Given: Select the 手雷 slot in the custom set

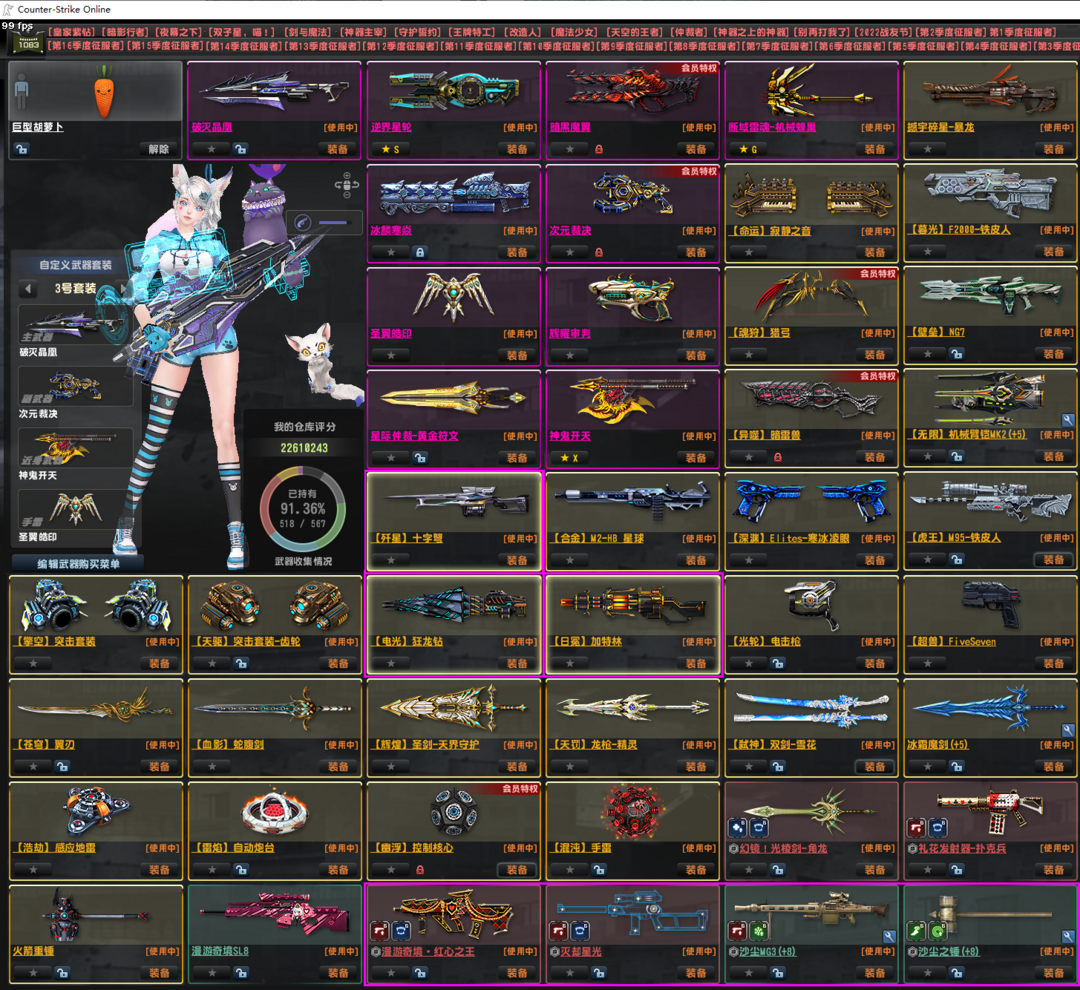Looking at the screenshot, I should pyautogui.click(x=74, y=510).
